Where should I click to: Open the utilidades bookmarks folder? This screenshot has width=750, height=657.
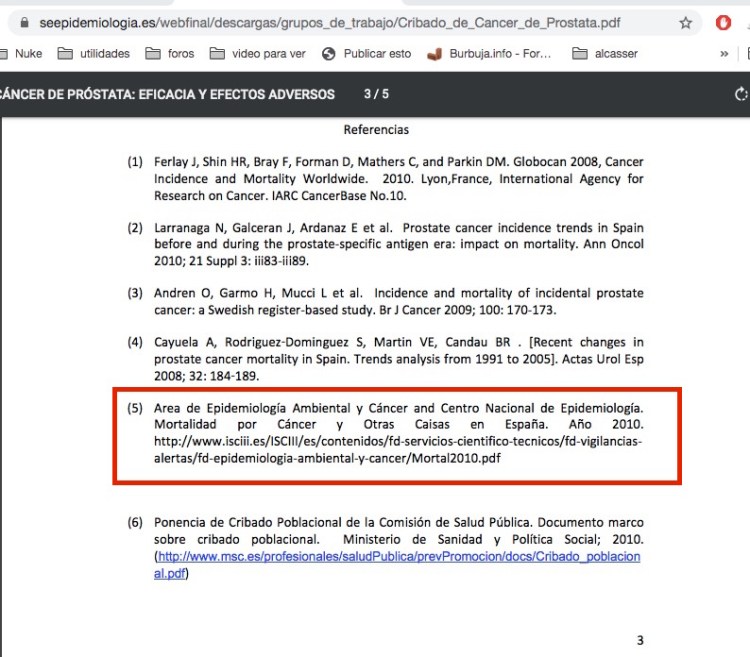(93, 54)
